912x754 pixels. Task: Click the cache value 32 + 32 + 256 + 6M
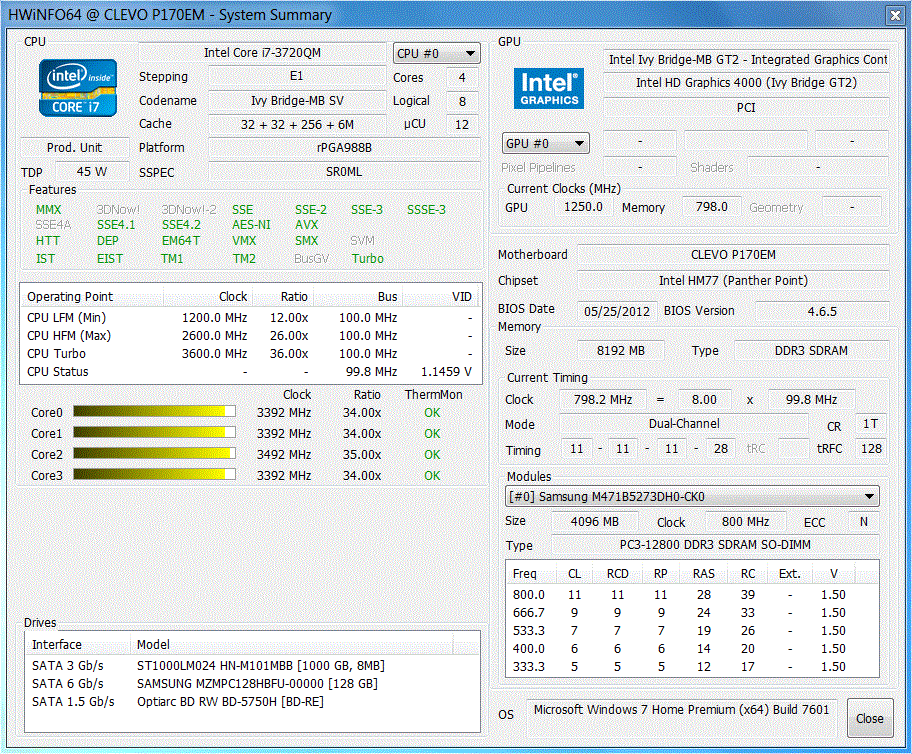tap(297, 125)
